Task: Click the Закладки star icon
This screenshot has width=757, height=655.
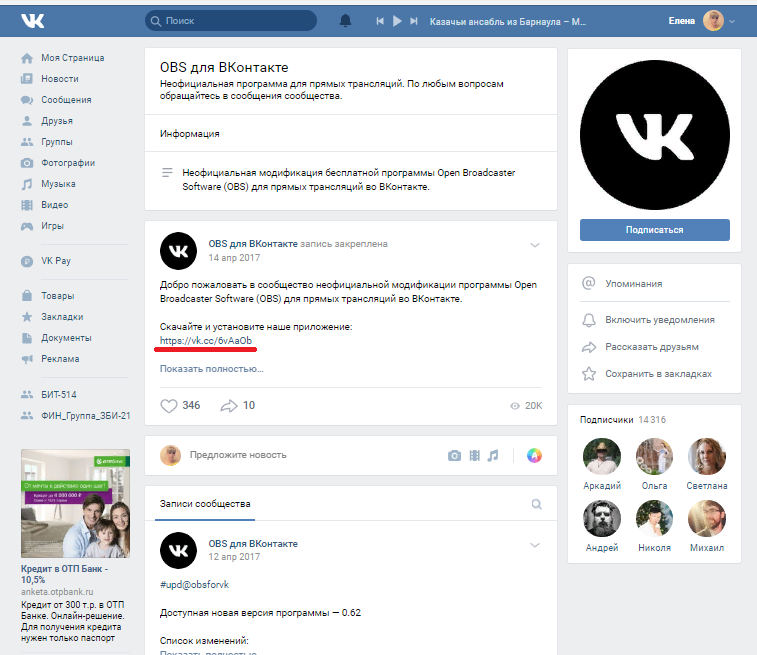Action: tap(27, 317)
